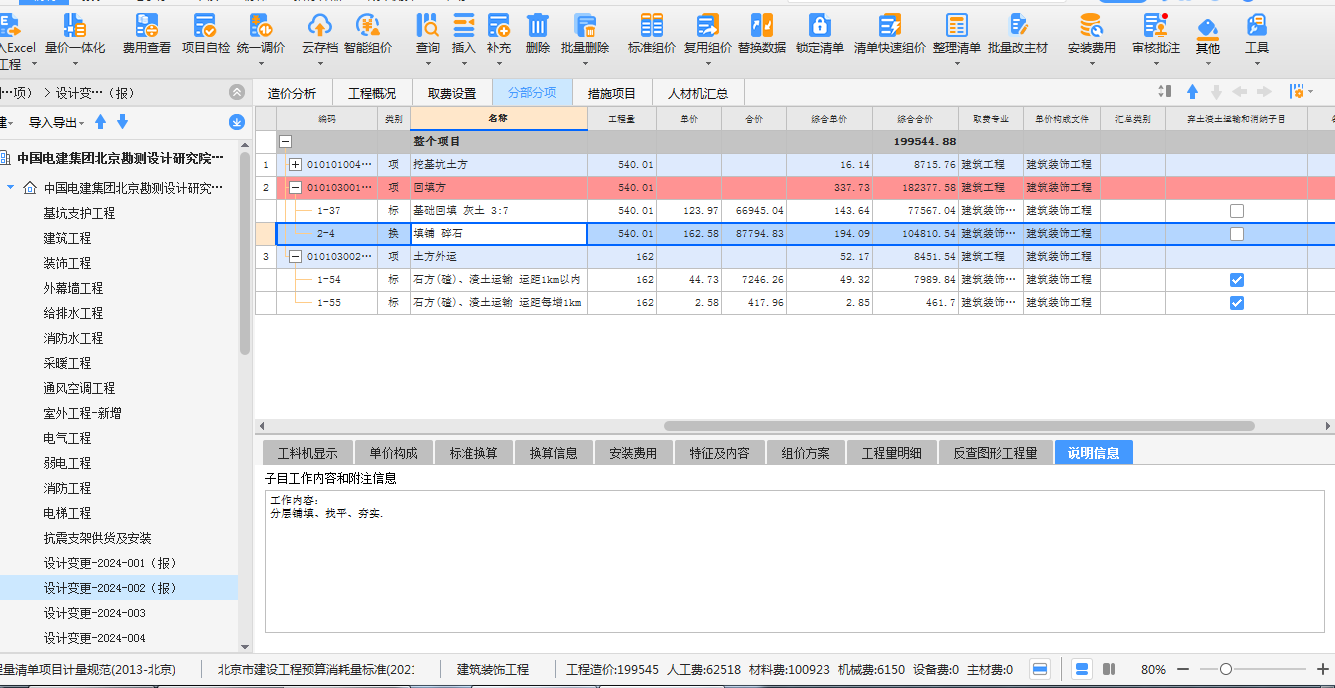Switch to 造价分析 tab
The image size is (1335, 688).
click(x=291, y=93)
